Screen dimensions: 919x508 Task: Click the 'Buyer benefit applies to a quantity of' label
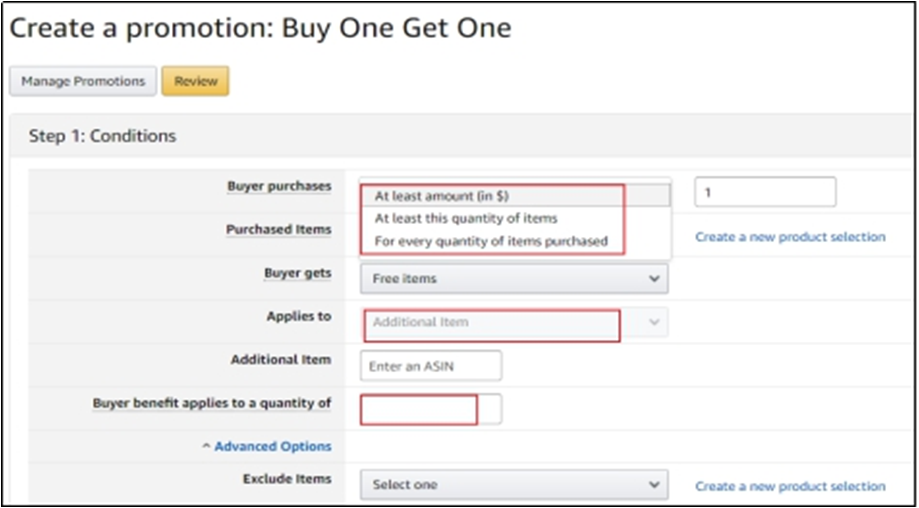211,403
